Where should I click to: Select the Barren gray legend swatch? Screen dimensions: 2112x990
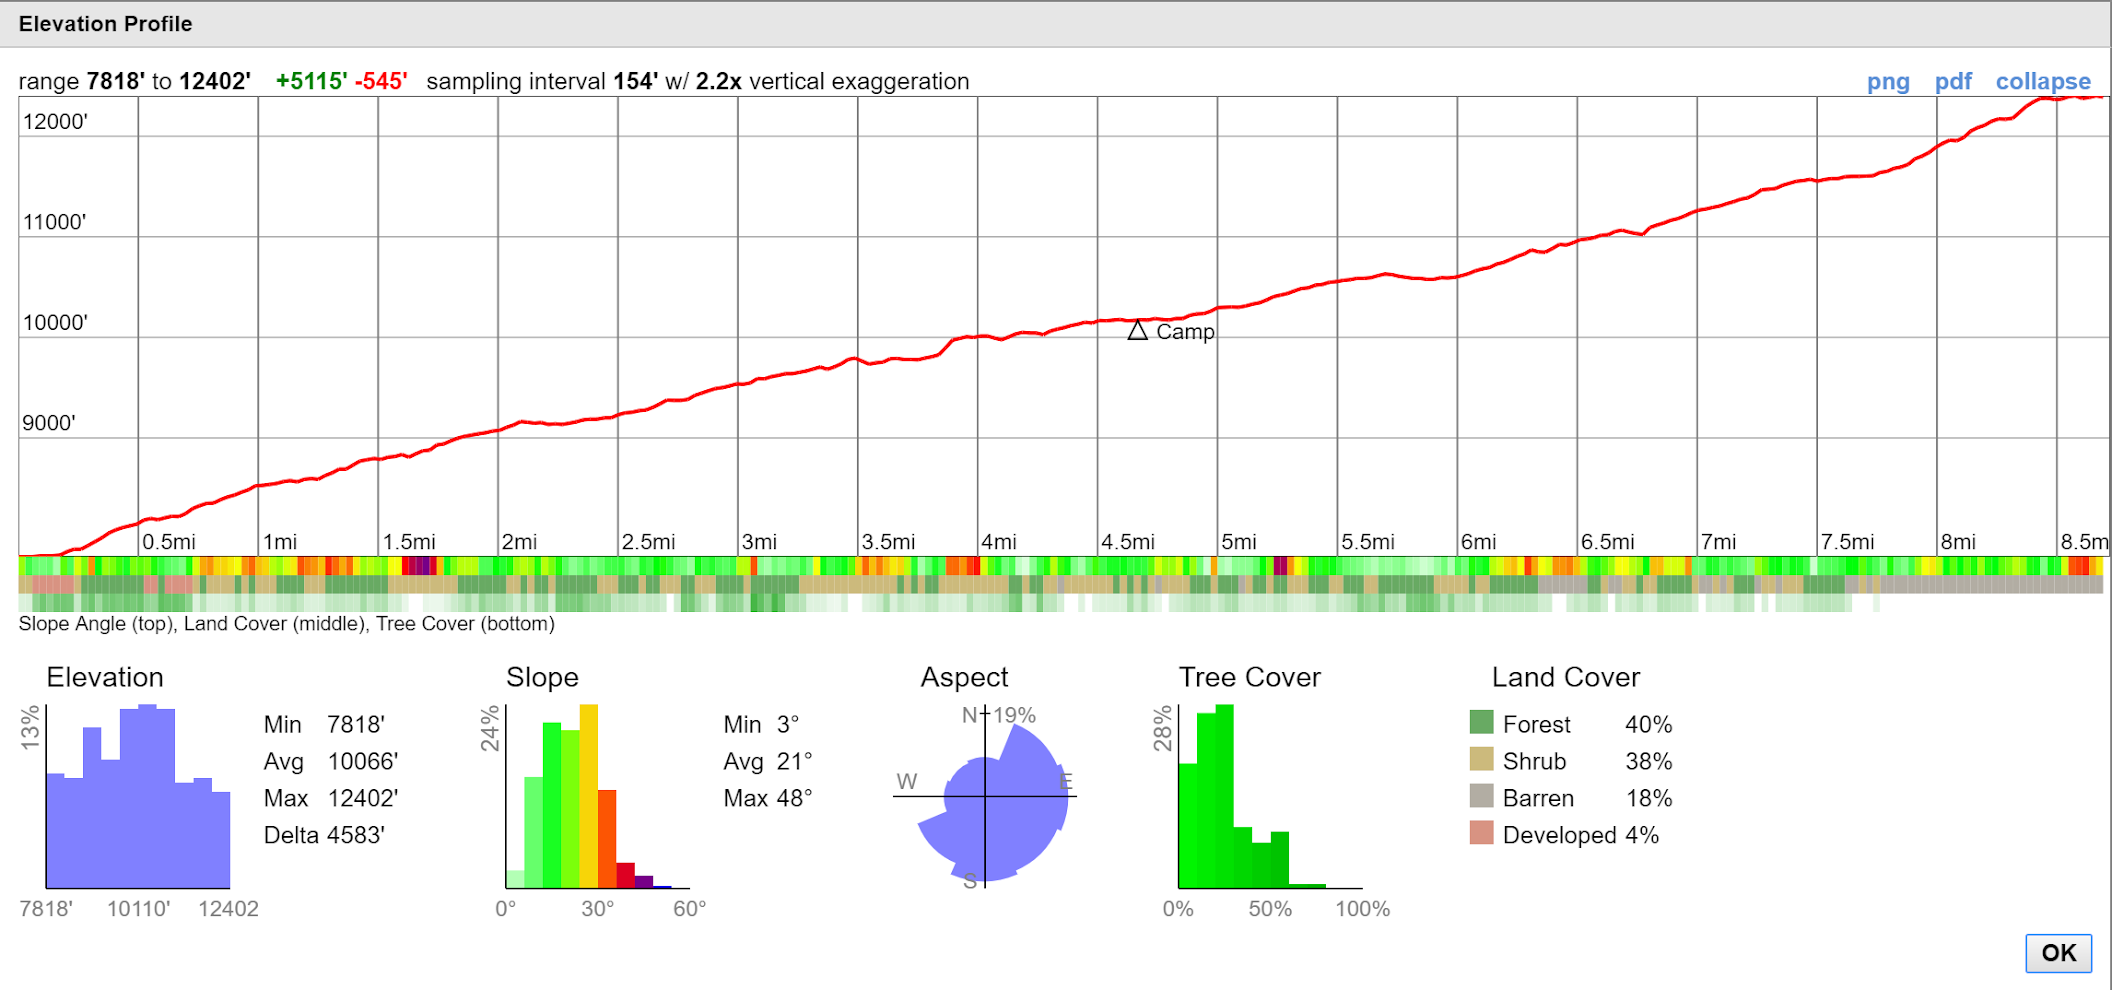[1481, 796]
